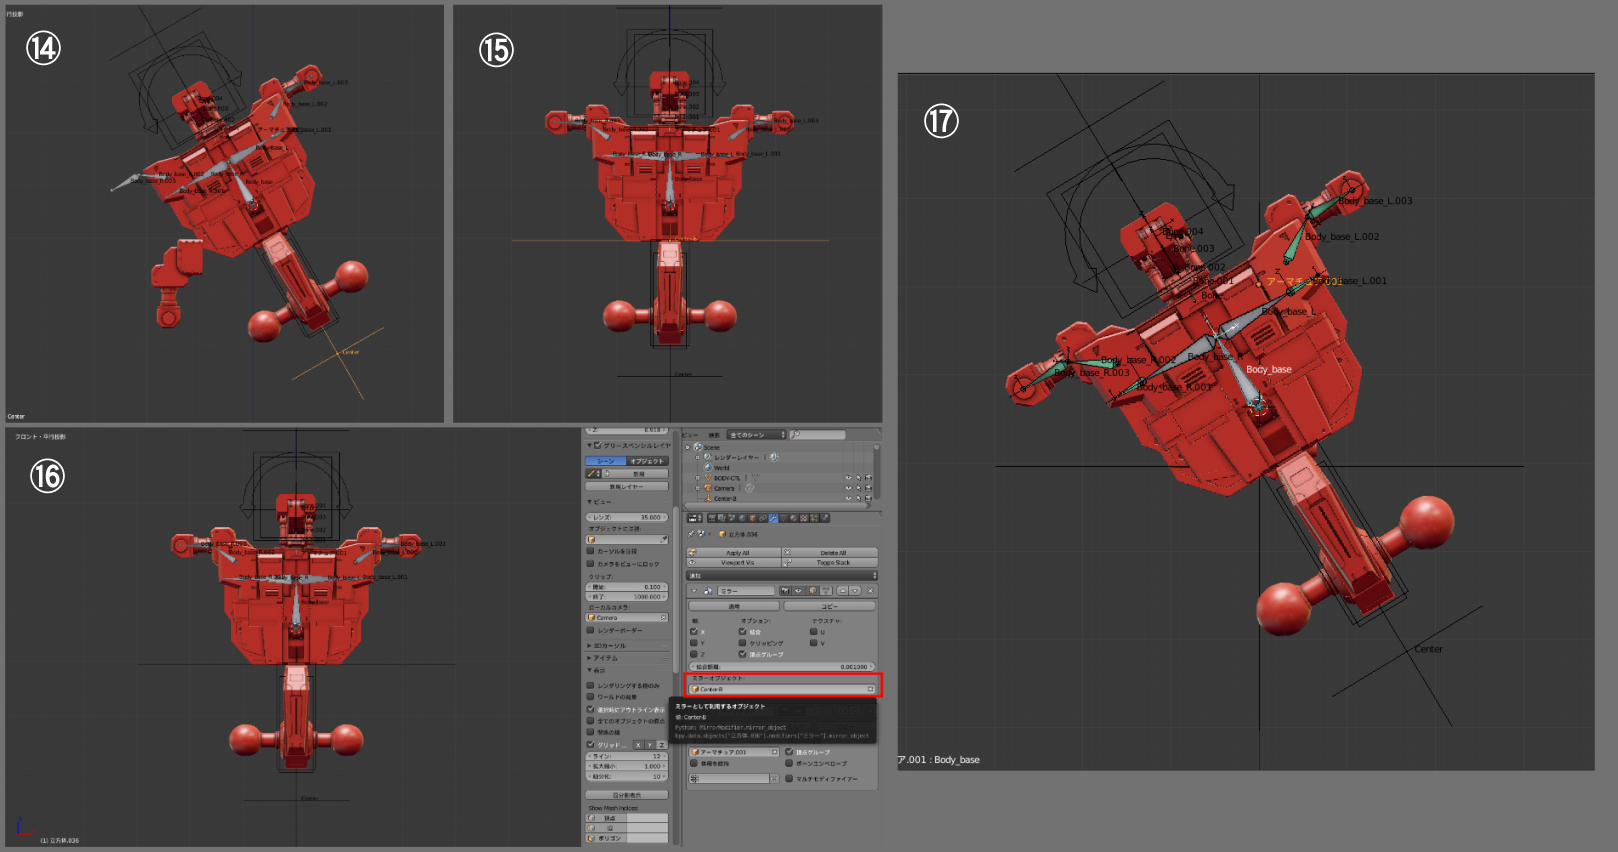Enable the V texture mirror checkbox
Viewport: 1618px width, 852px height.
pos(814,643)
